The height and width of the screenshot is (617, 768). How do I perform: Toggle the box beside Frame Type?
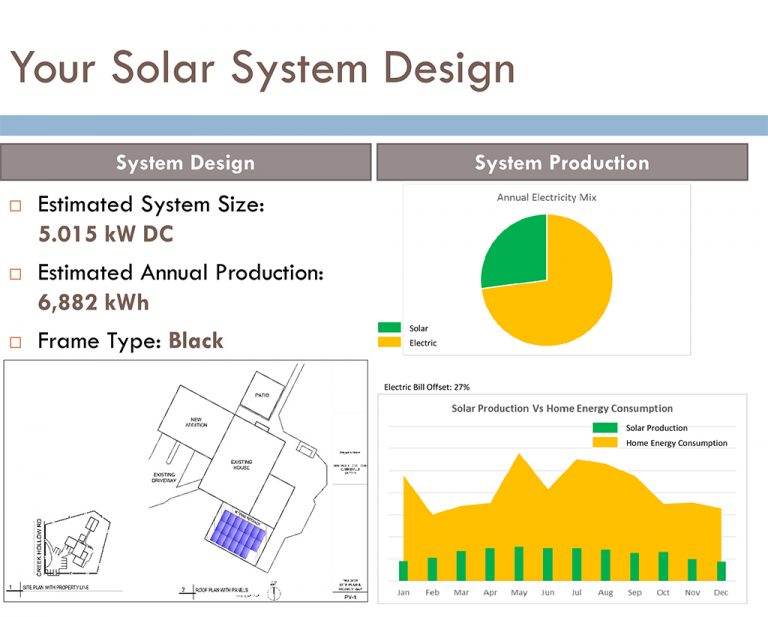pos(15,342)
